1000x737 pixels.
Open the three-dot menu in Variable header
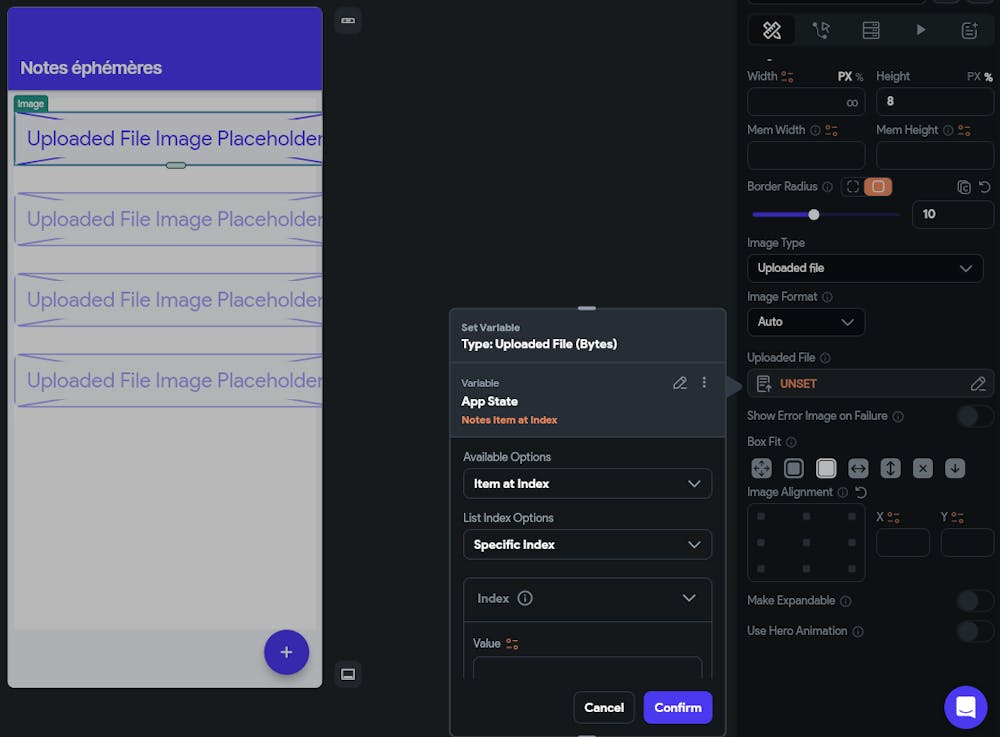[704, 383]
